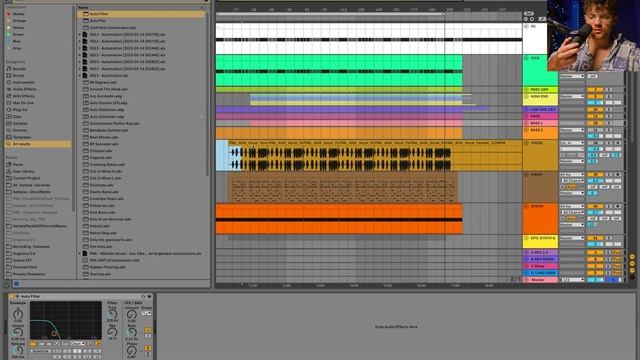Open Audio Effects in the browser
The image size is (640, 360).
click(24, 89)
